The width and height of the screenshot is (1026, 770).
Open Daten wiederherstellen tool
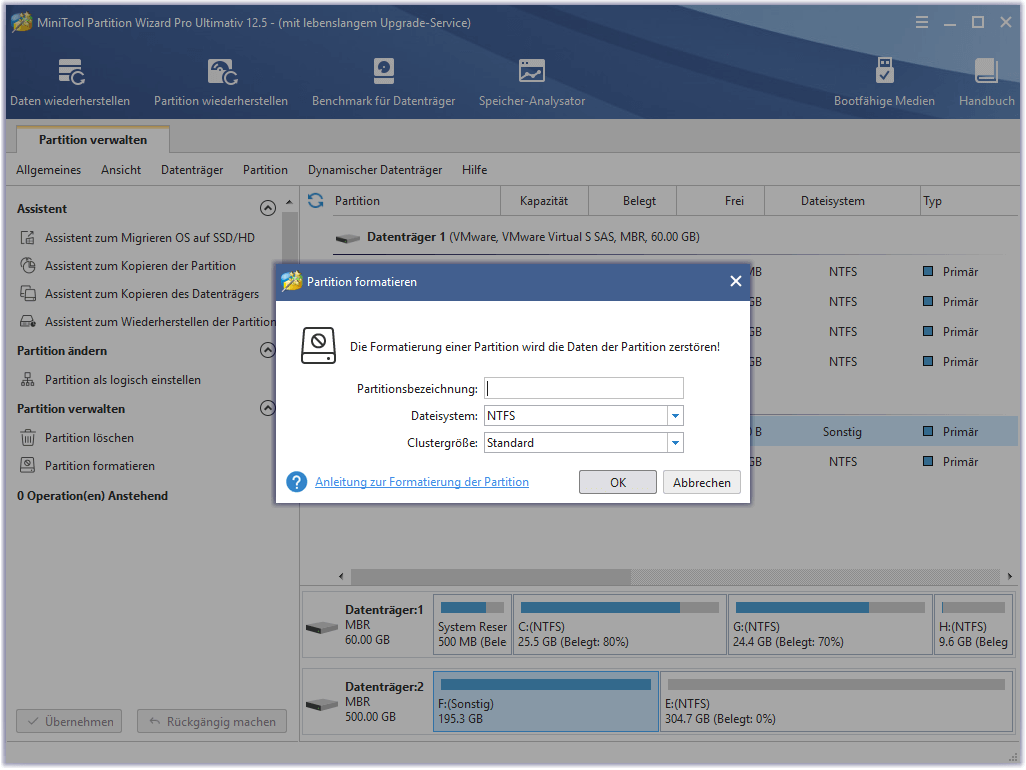tap(70, 82)
